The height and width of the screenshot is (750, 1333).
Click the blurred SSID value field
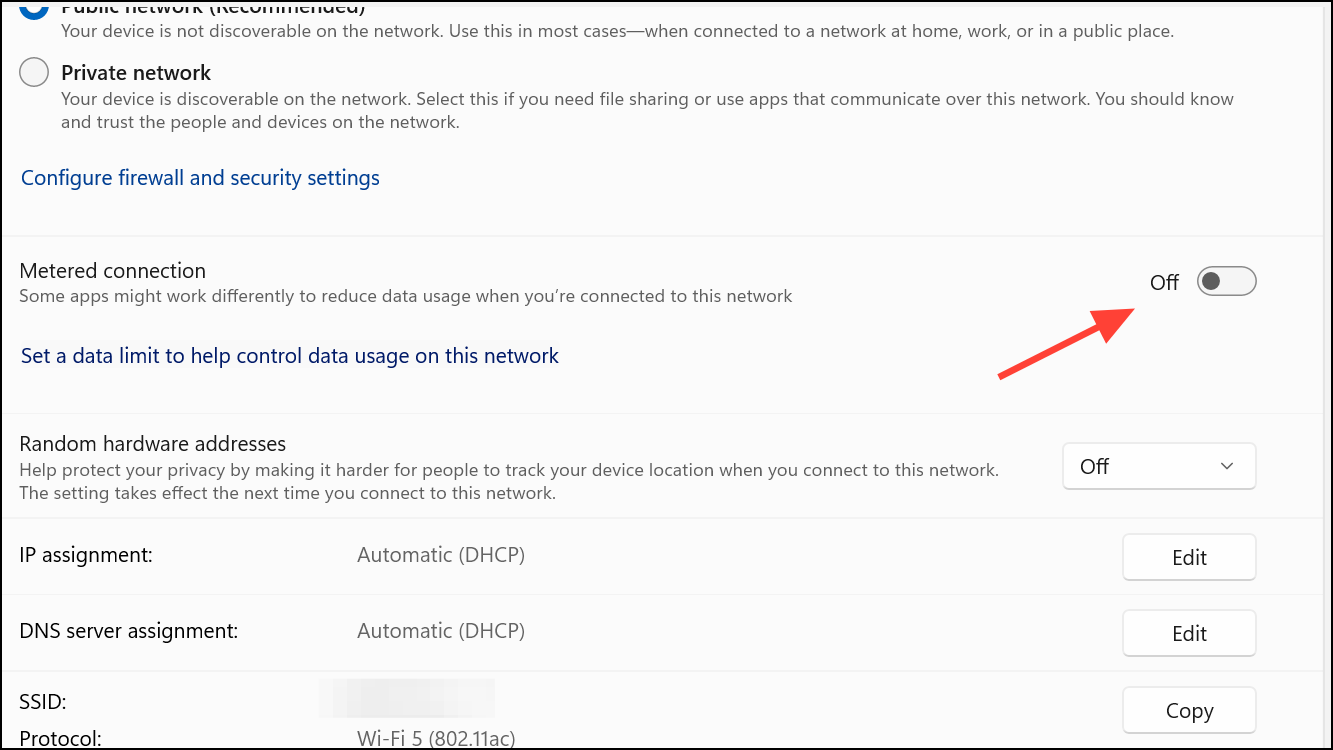point(405,697)
